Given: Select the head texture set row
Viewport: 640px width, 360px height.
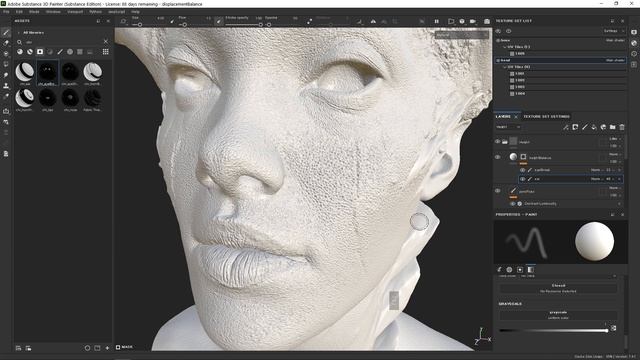Looking at the screenshot, I should pyautogui.click(x=561, y=60).
